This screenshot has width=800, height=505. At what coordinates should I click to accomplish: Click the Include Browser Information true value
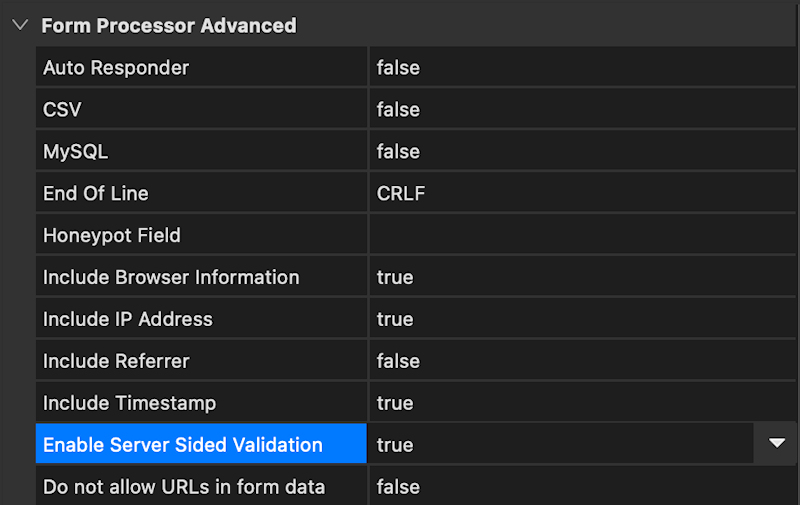(x=395, y=278)
